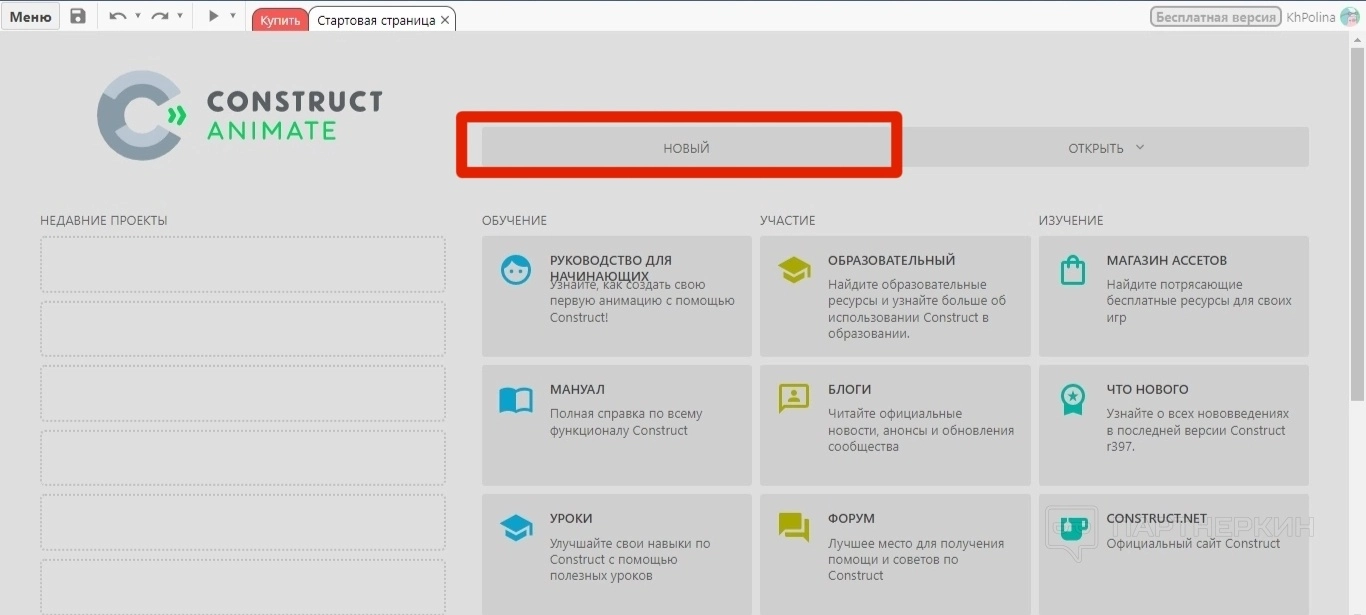This screenshot has width=1366, height=615.
Task: Open the Магазин ассетов card
Action: [x=1174, y=296]
